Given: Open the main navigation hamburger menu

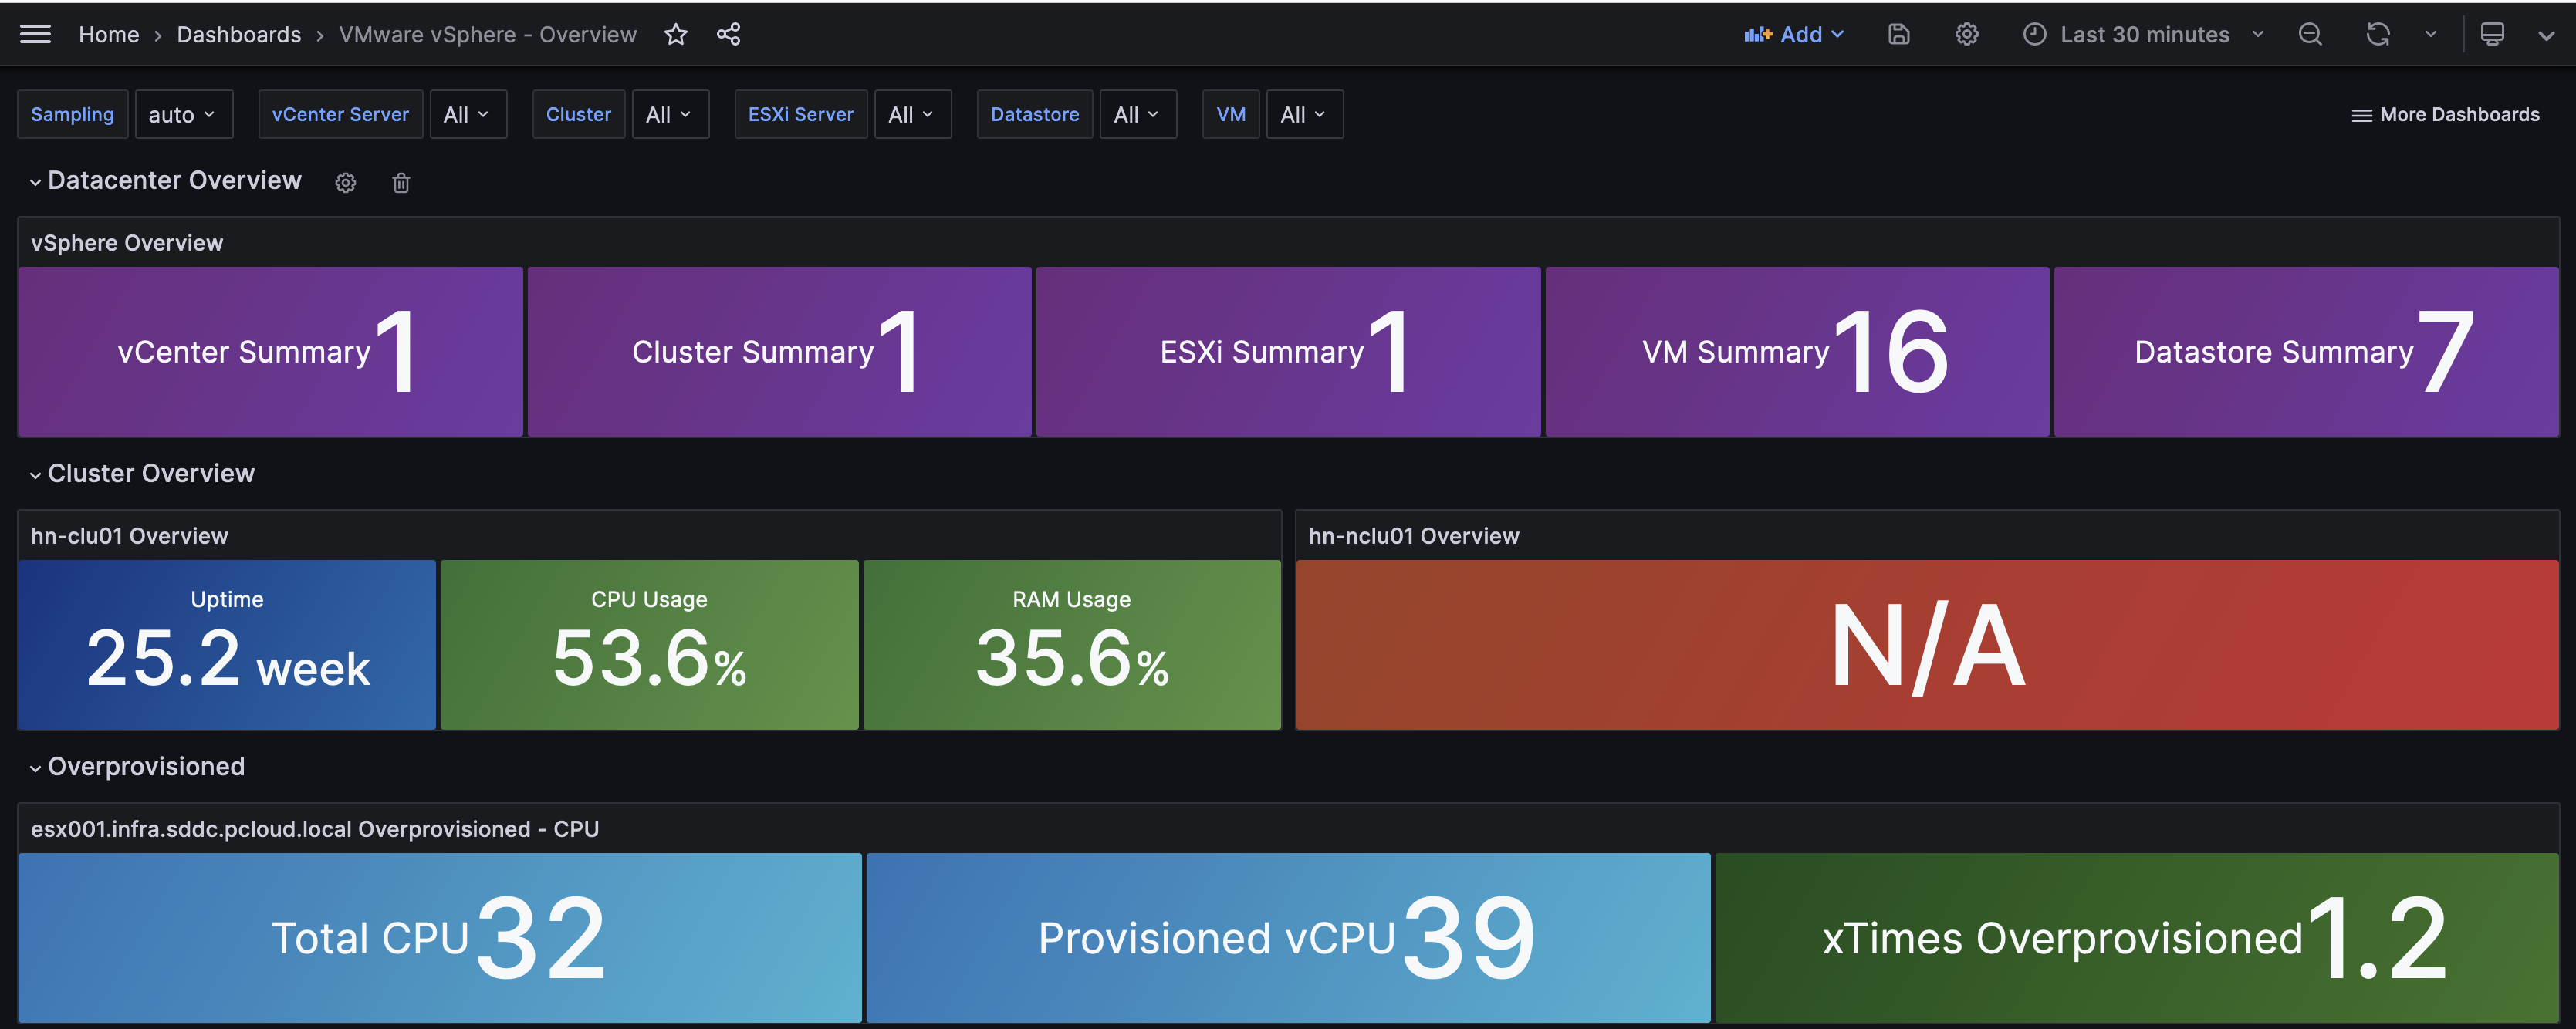Looking at the screenshot, I should tap(36, 33).
